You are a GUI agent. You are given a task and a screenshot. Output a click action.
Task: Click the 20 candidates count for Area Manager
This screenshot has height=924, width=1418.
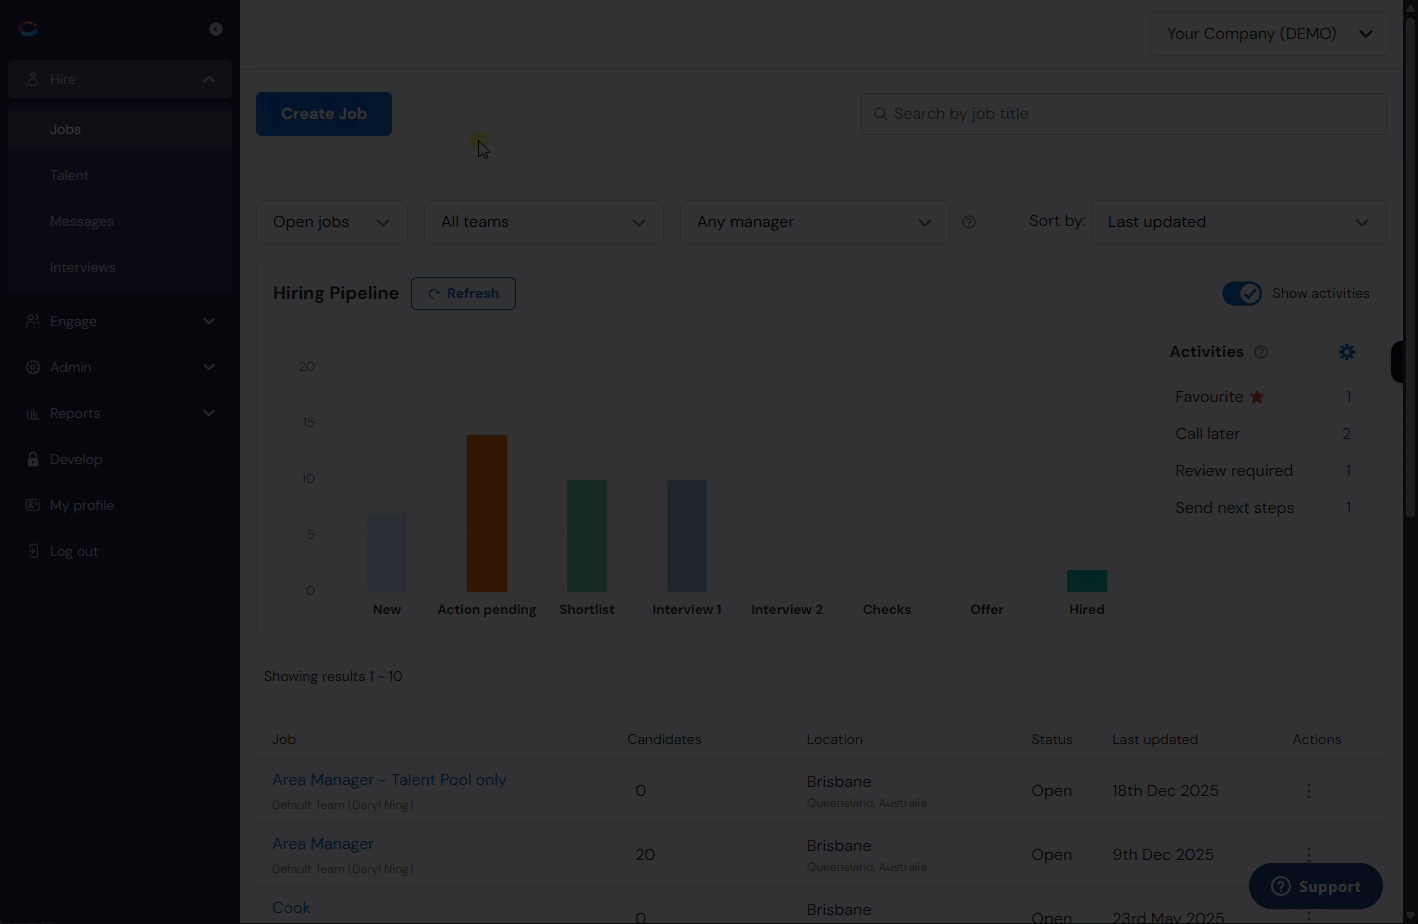645,855
